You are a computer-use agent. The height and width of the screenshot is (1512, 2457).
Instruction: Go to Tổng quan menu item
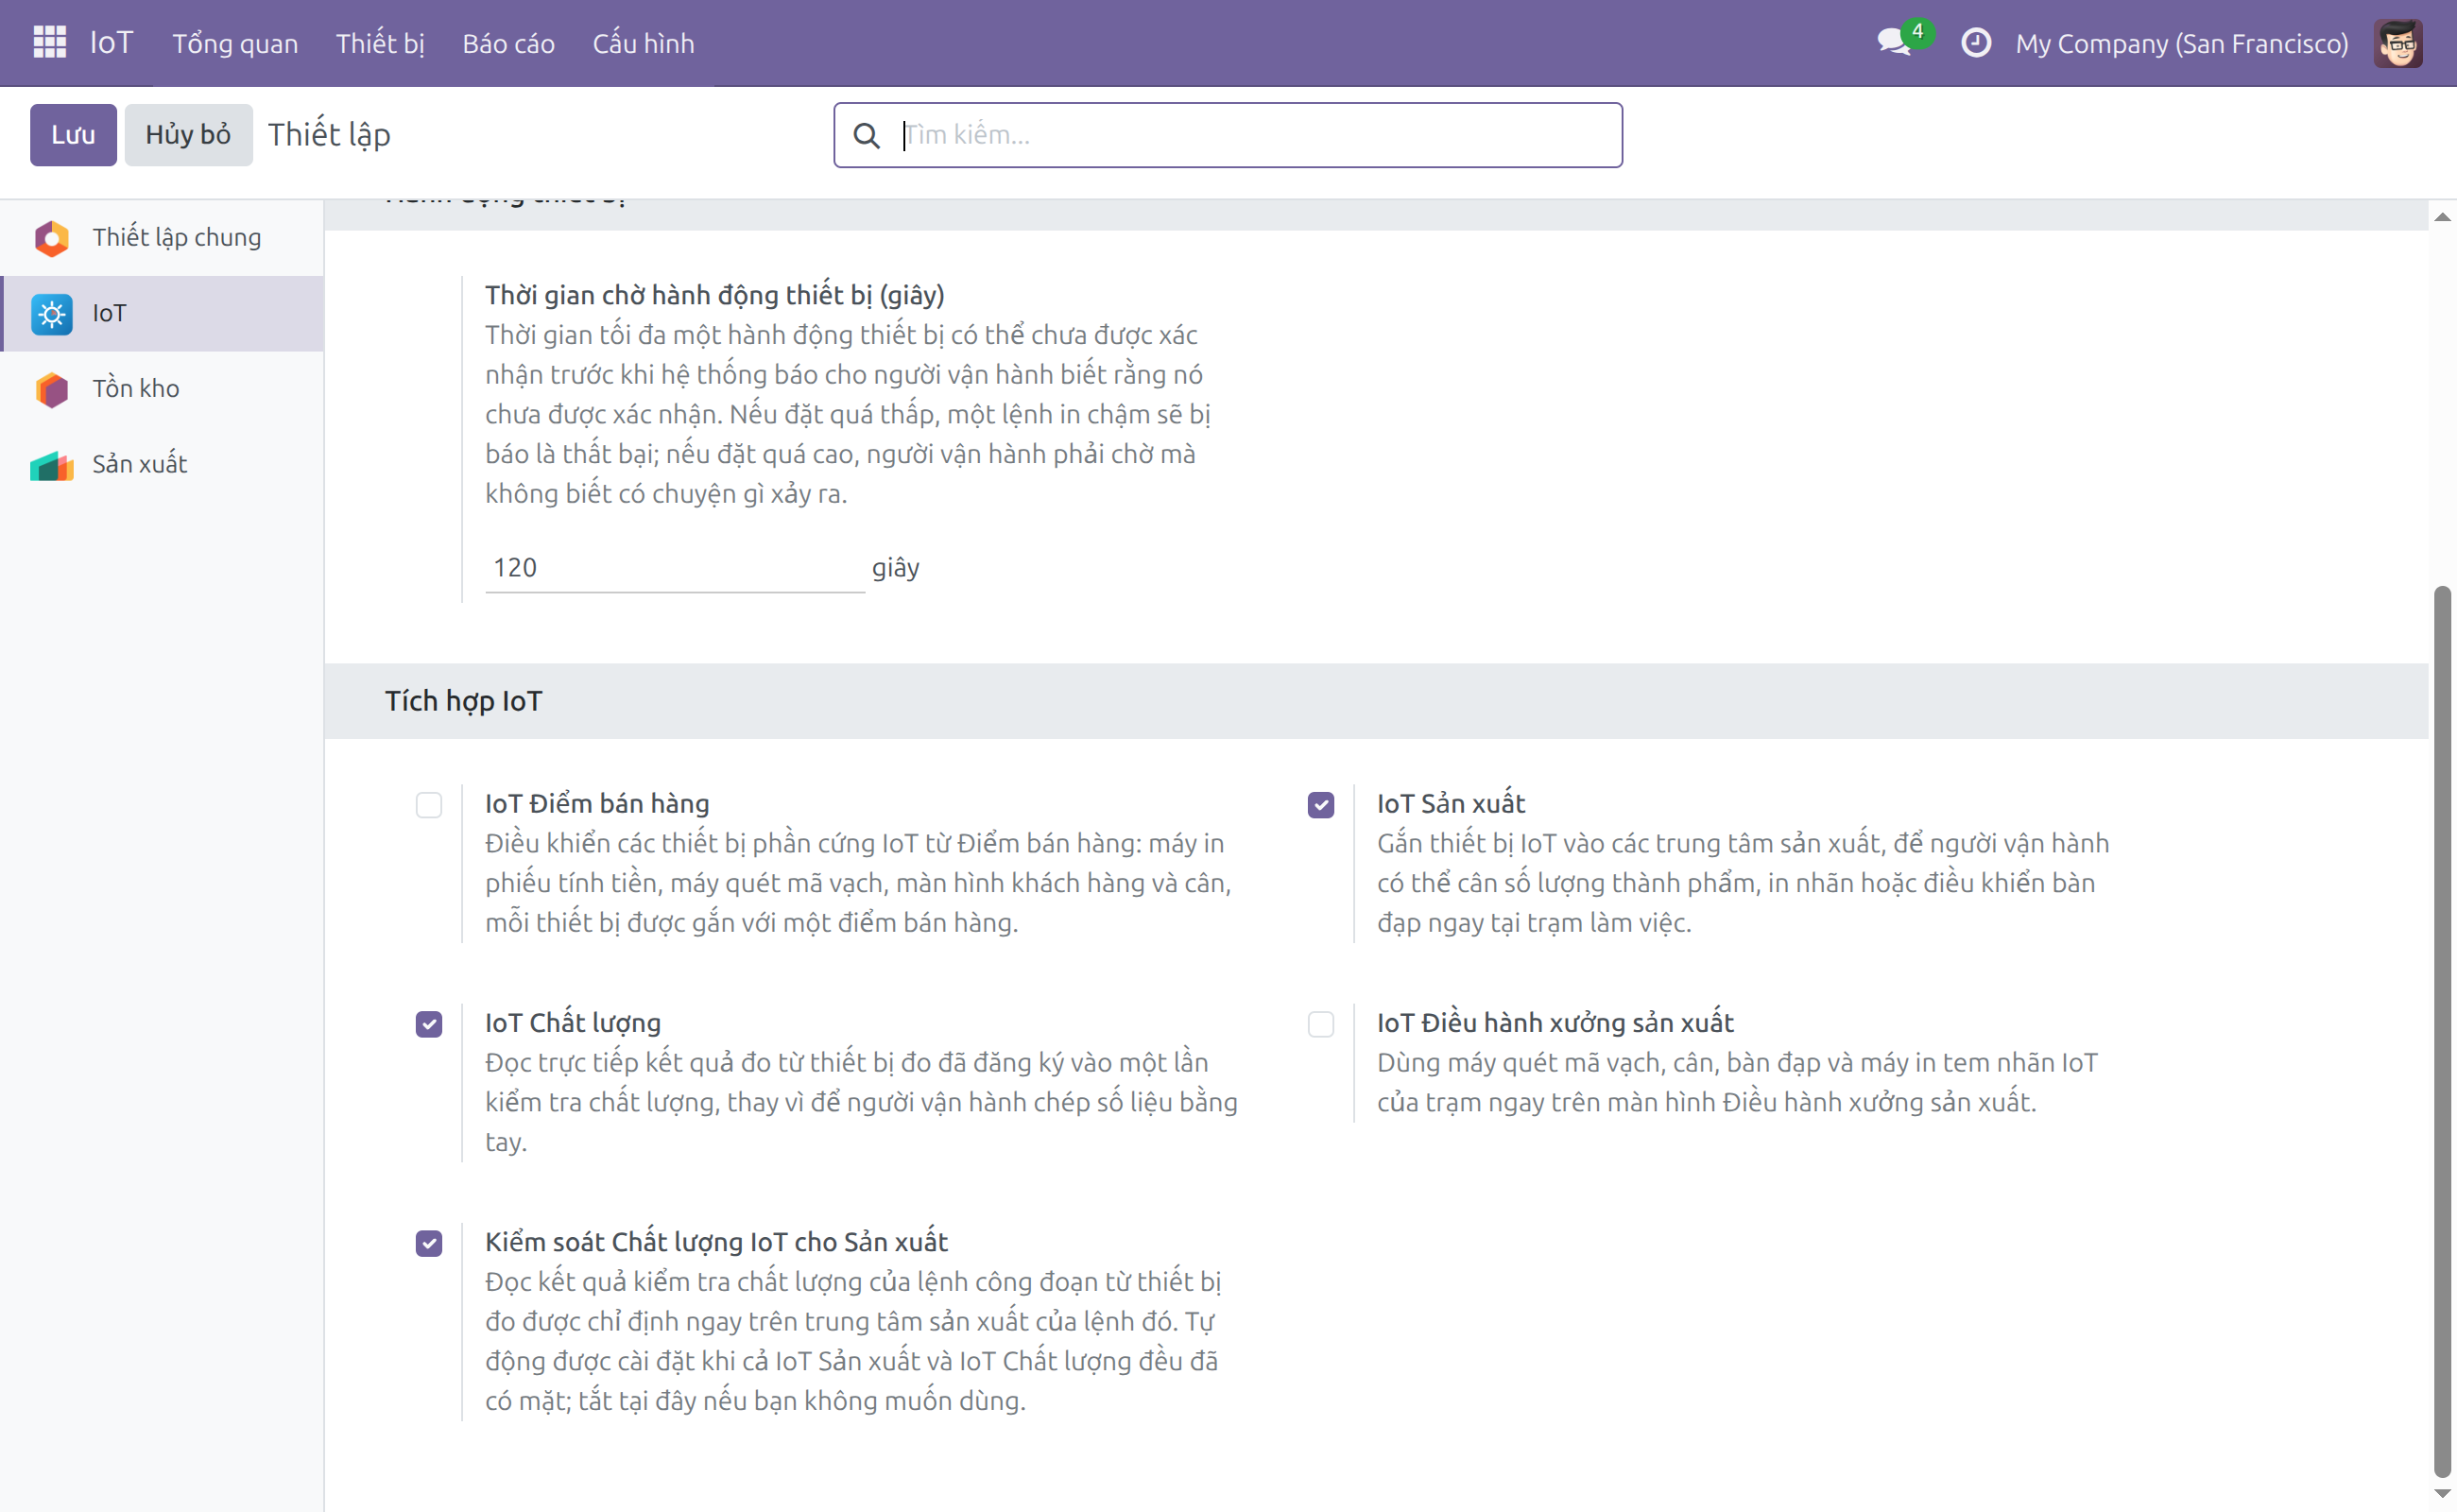(x=235, y=43)
